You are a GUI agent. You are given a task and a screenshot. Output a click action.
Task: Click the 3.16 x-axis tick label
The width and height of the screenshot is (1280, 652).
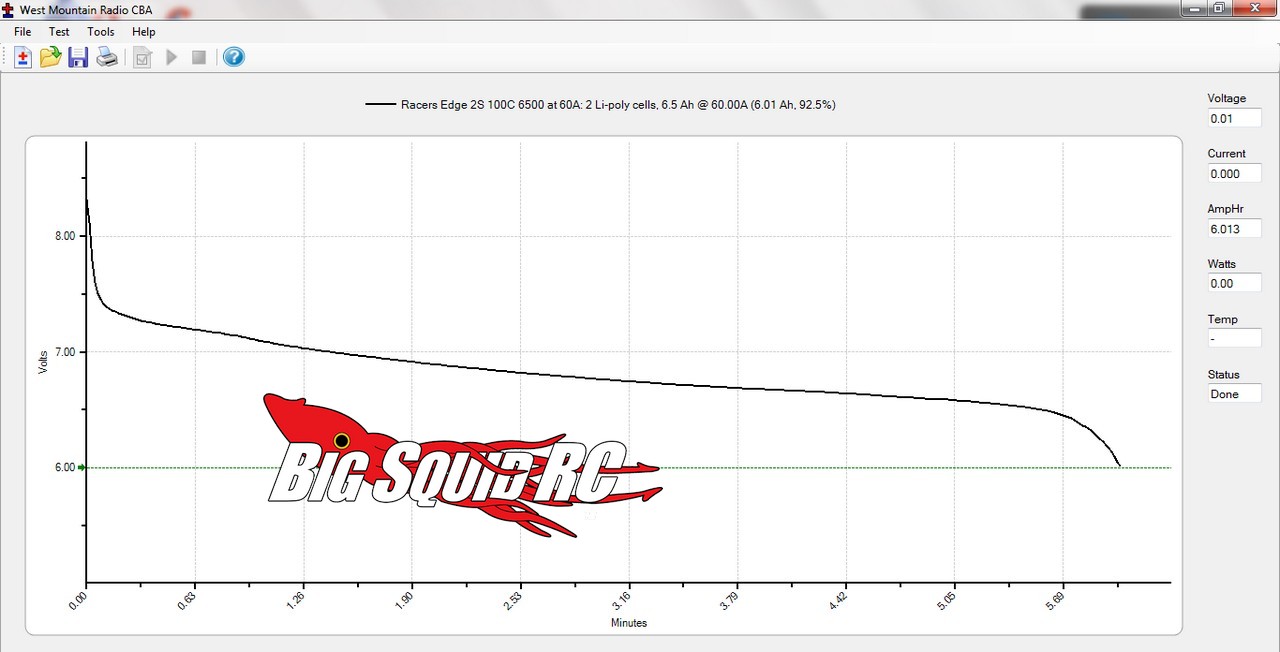pos(620,600)
